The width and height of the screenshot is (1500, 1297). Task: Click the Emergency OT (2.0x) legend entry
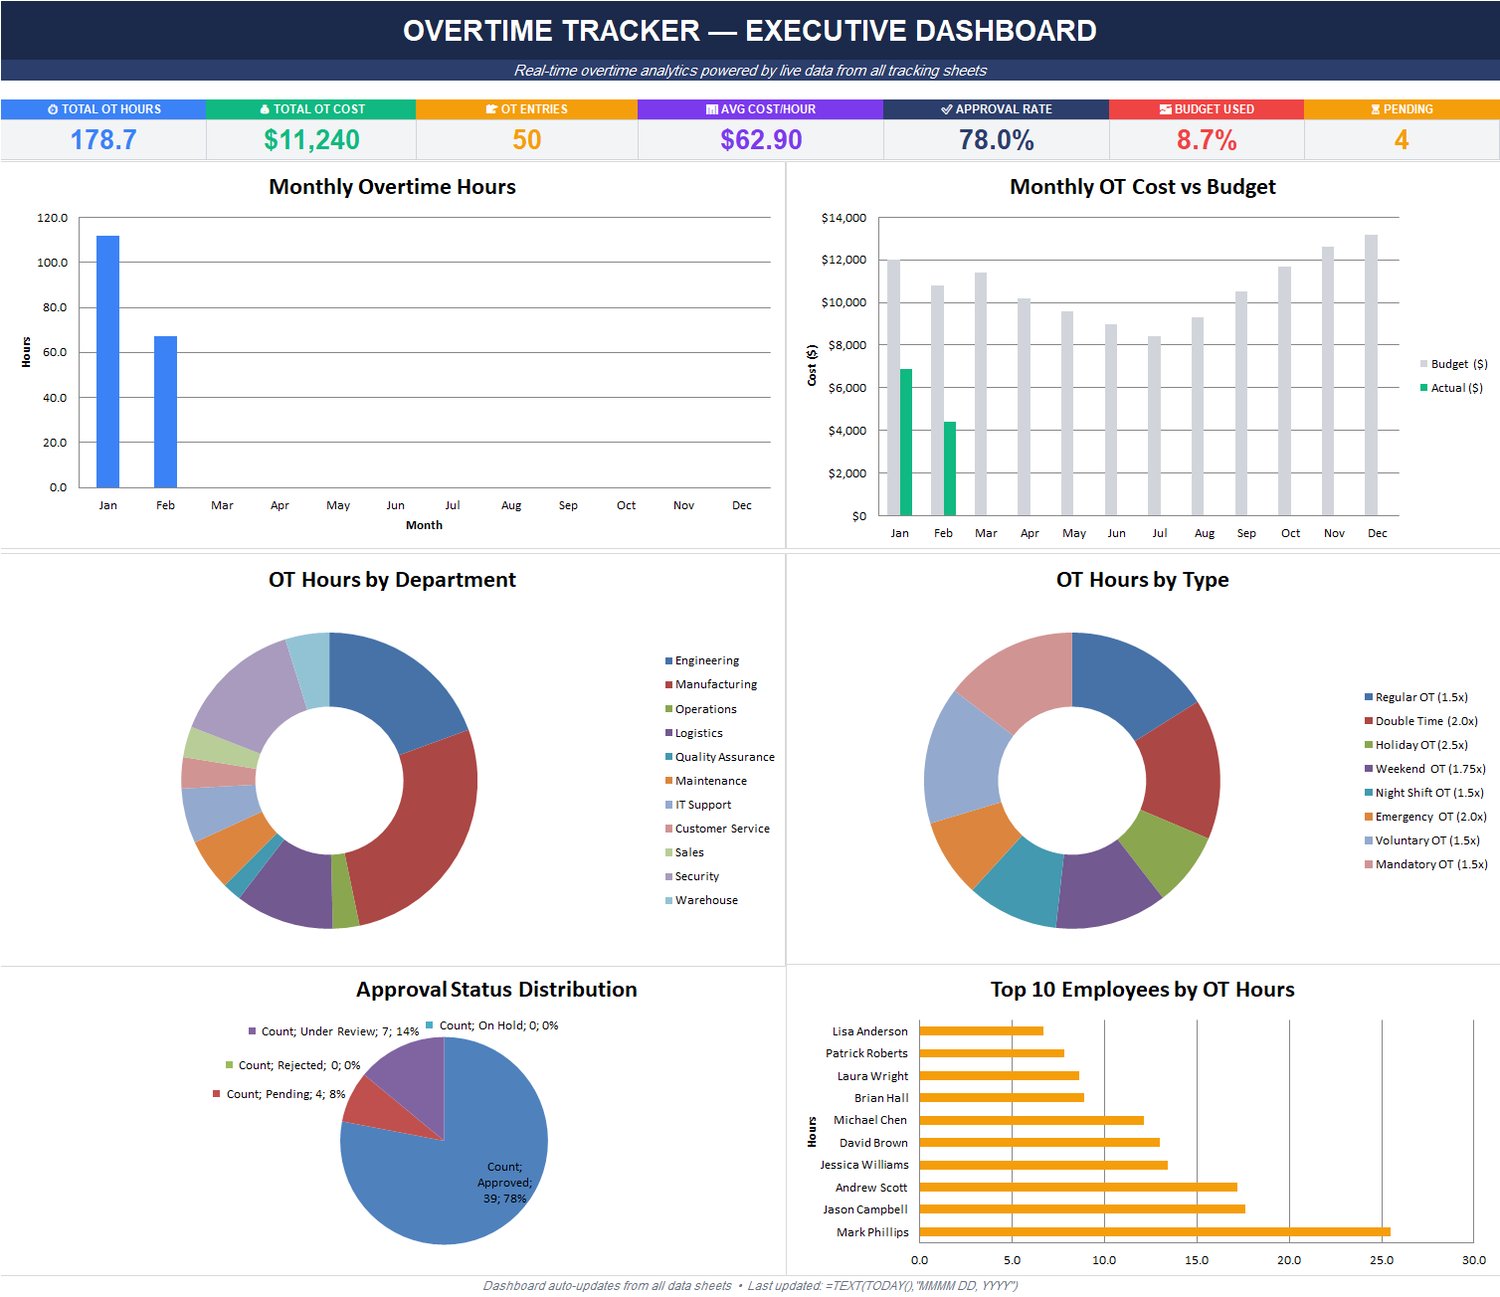tap(1426, 817)
